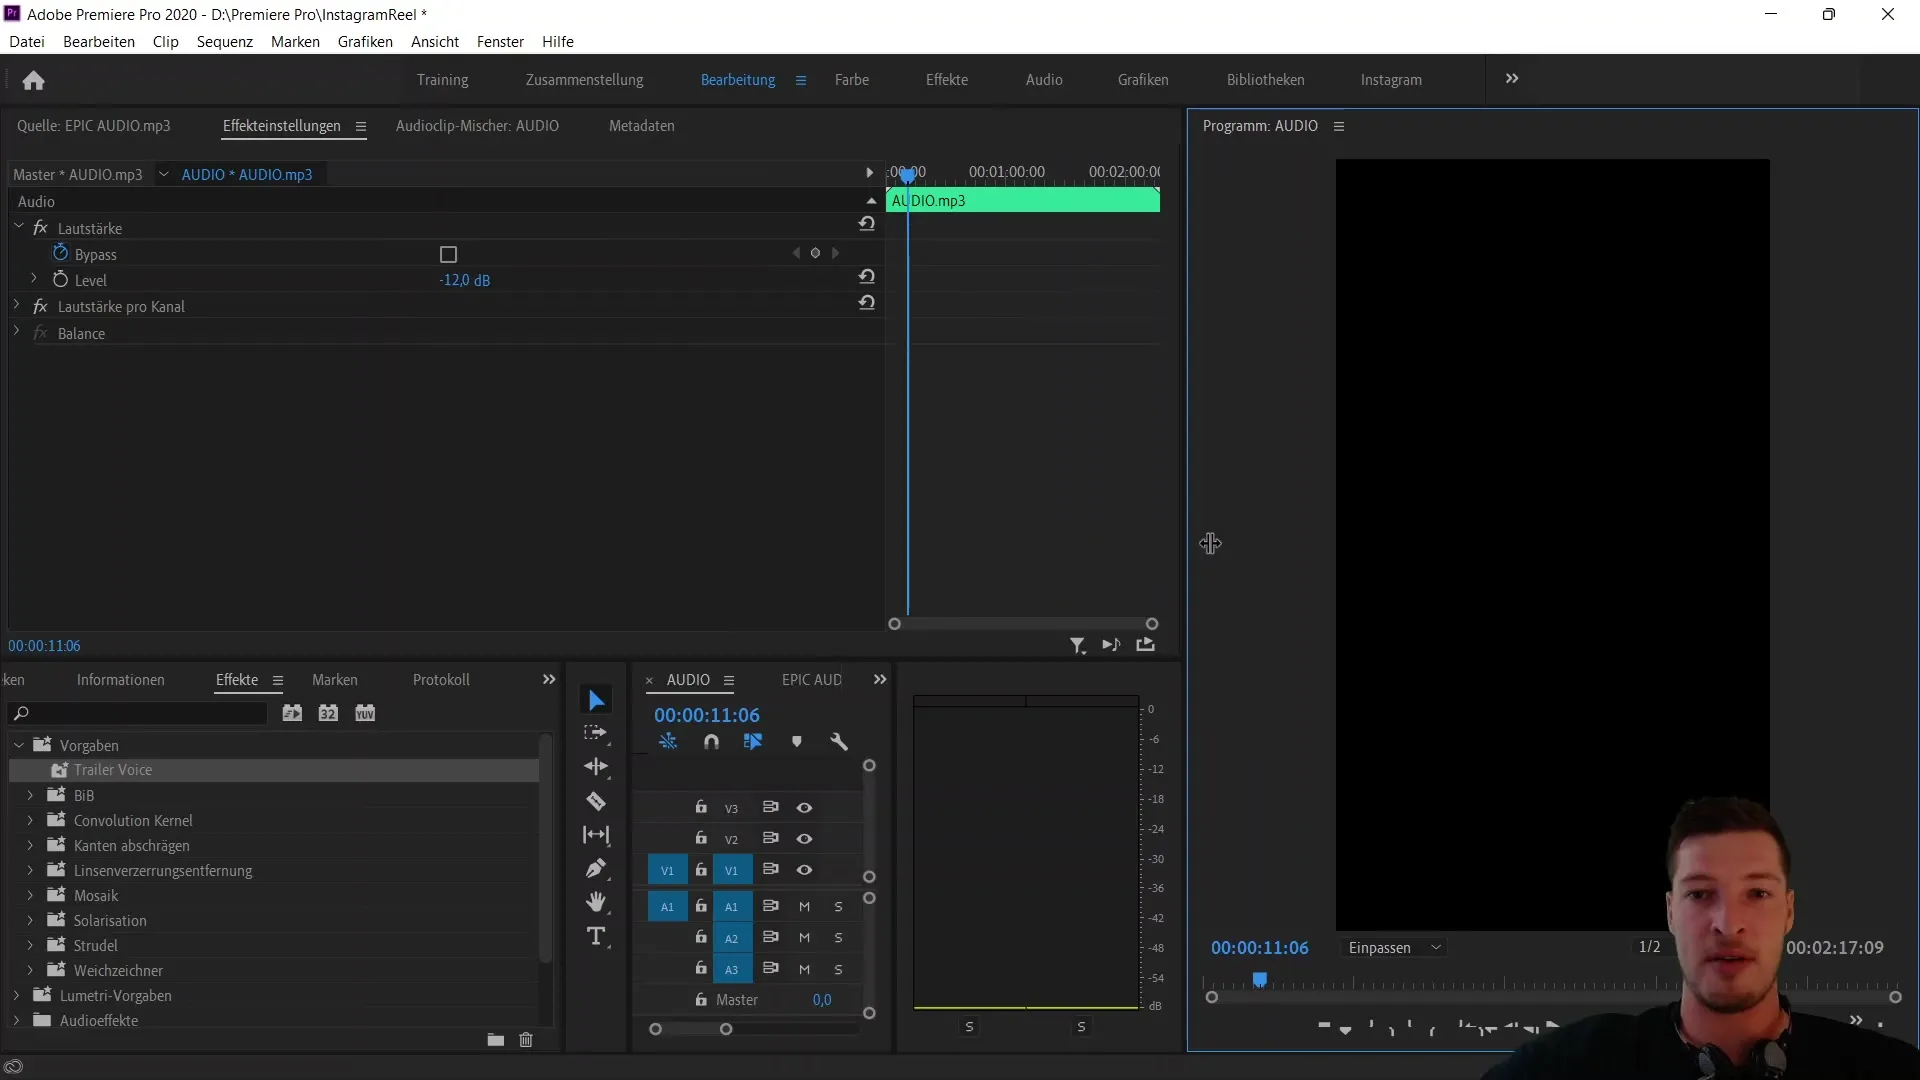Filter YUV effects in Effekte panel

tap(365, 713)
